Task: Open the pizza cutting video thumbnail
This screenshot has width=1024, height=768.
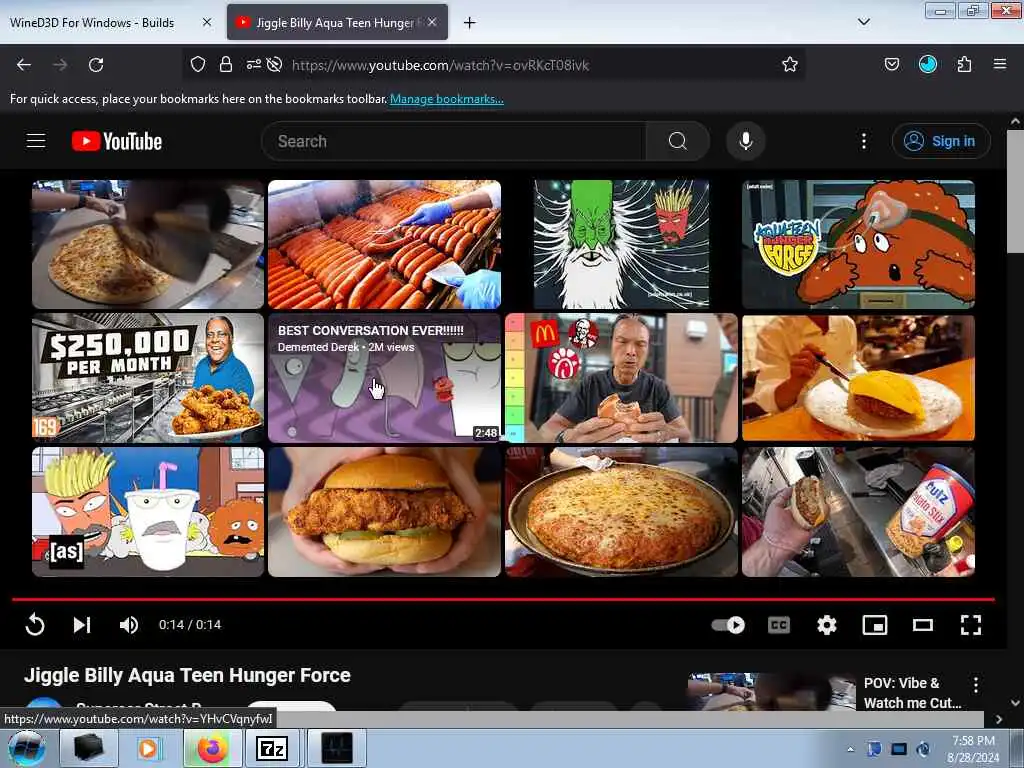Action: click(148, 244)
